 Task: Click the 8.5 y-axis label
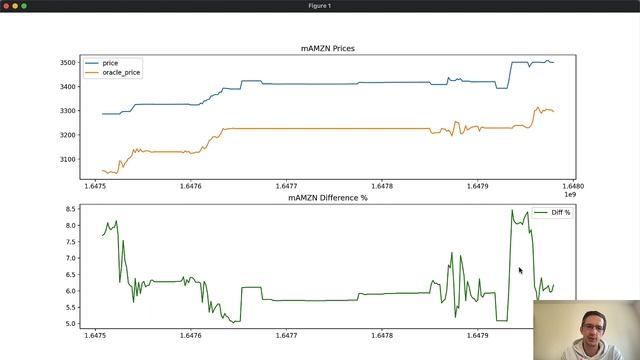[x=71, y=209]
